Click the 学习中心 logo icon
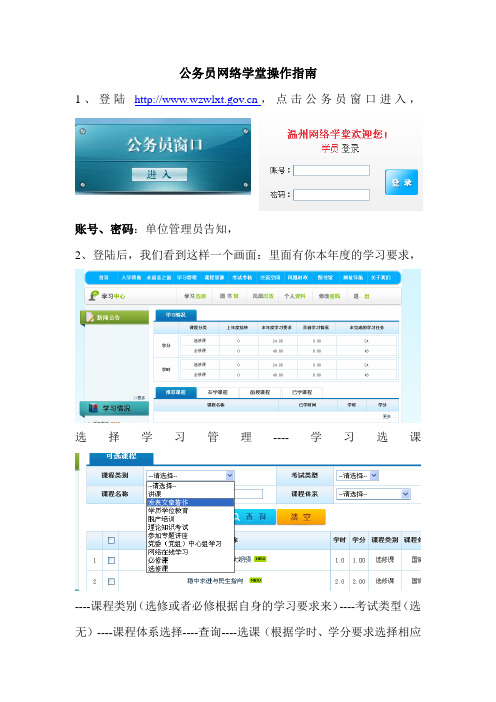The width and height of the screenshot is (496, 702). [94, 295]
